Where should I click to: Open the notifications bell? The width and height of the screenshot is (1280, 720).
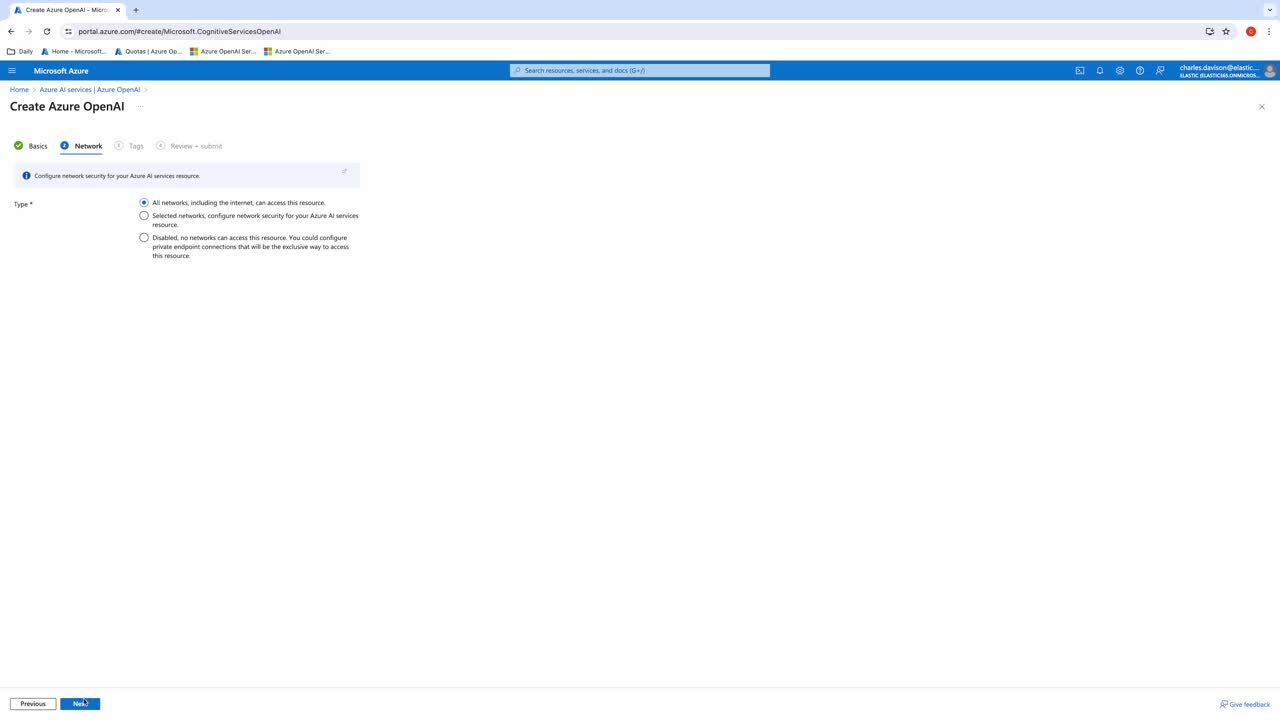[x=1100, y=71]
